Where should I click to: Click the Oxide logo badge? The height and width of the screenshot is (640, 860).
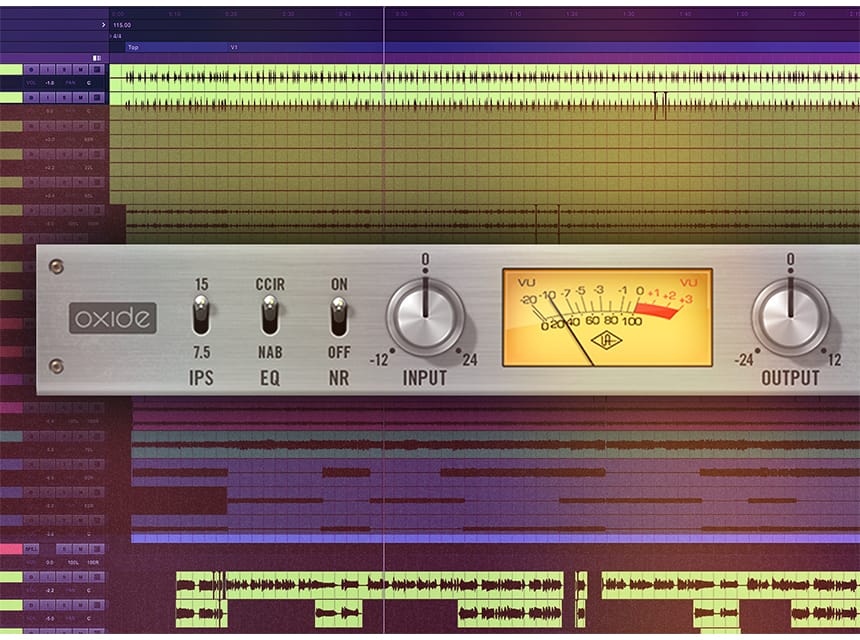[x=112, y=318]
